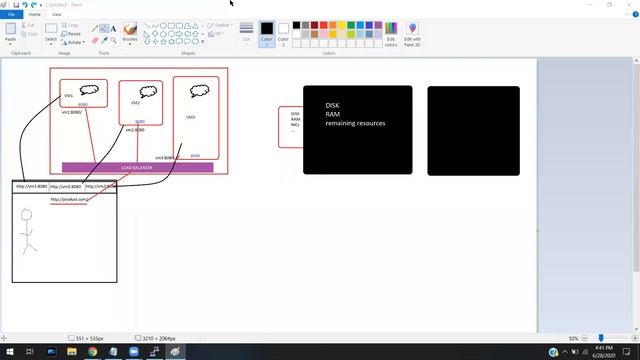
Task: Open the shape Fill dropdown
Action: (x=216, y=34)
